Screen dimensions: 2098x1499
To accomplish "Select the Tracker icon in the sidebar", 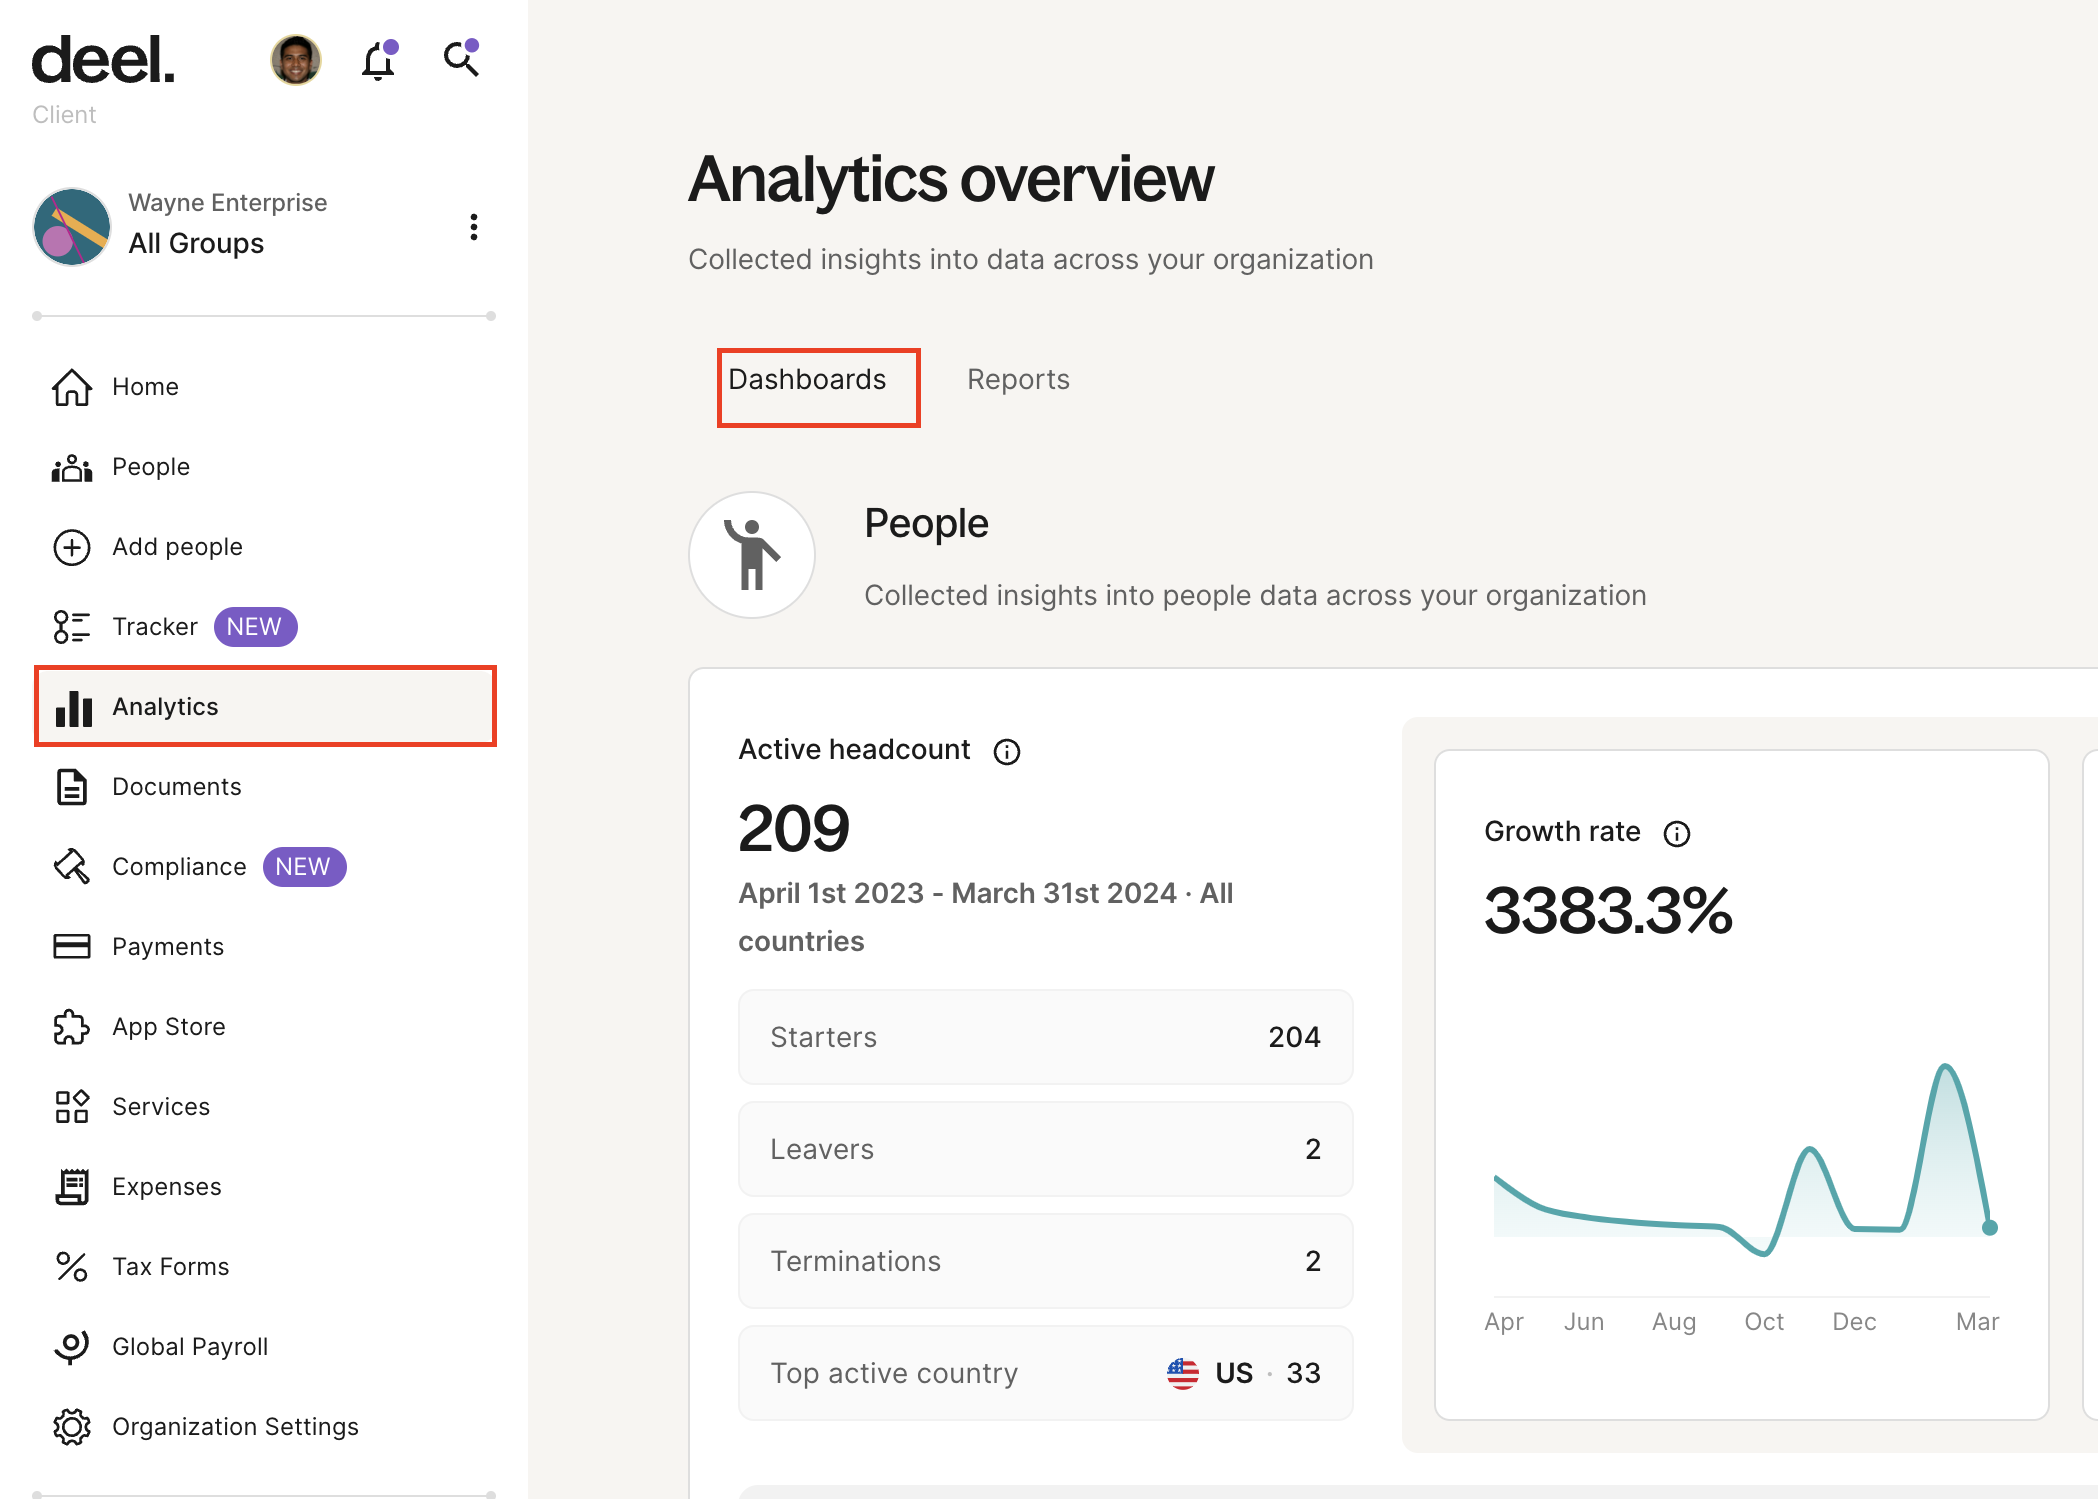I will (x=71, y=627).
